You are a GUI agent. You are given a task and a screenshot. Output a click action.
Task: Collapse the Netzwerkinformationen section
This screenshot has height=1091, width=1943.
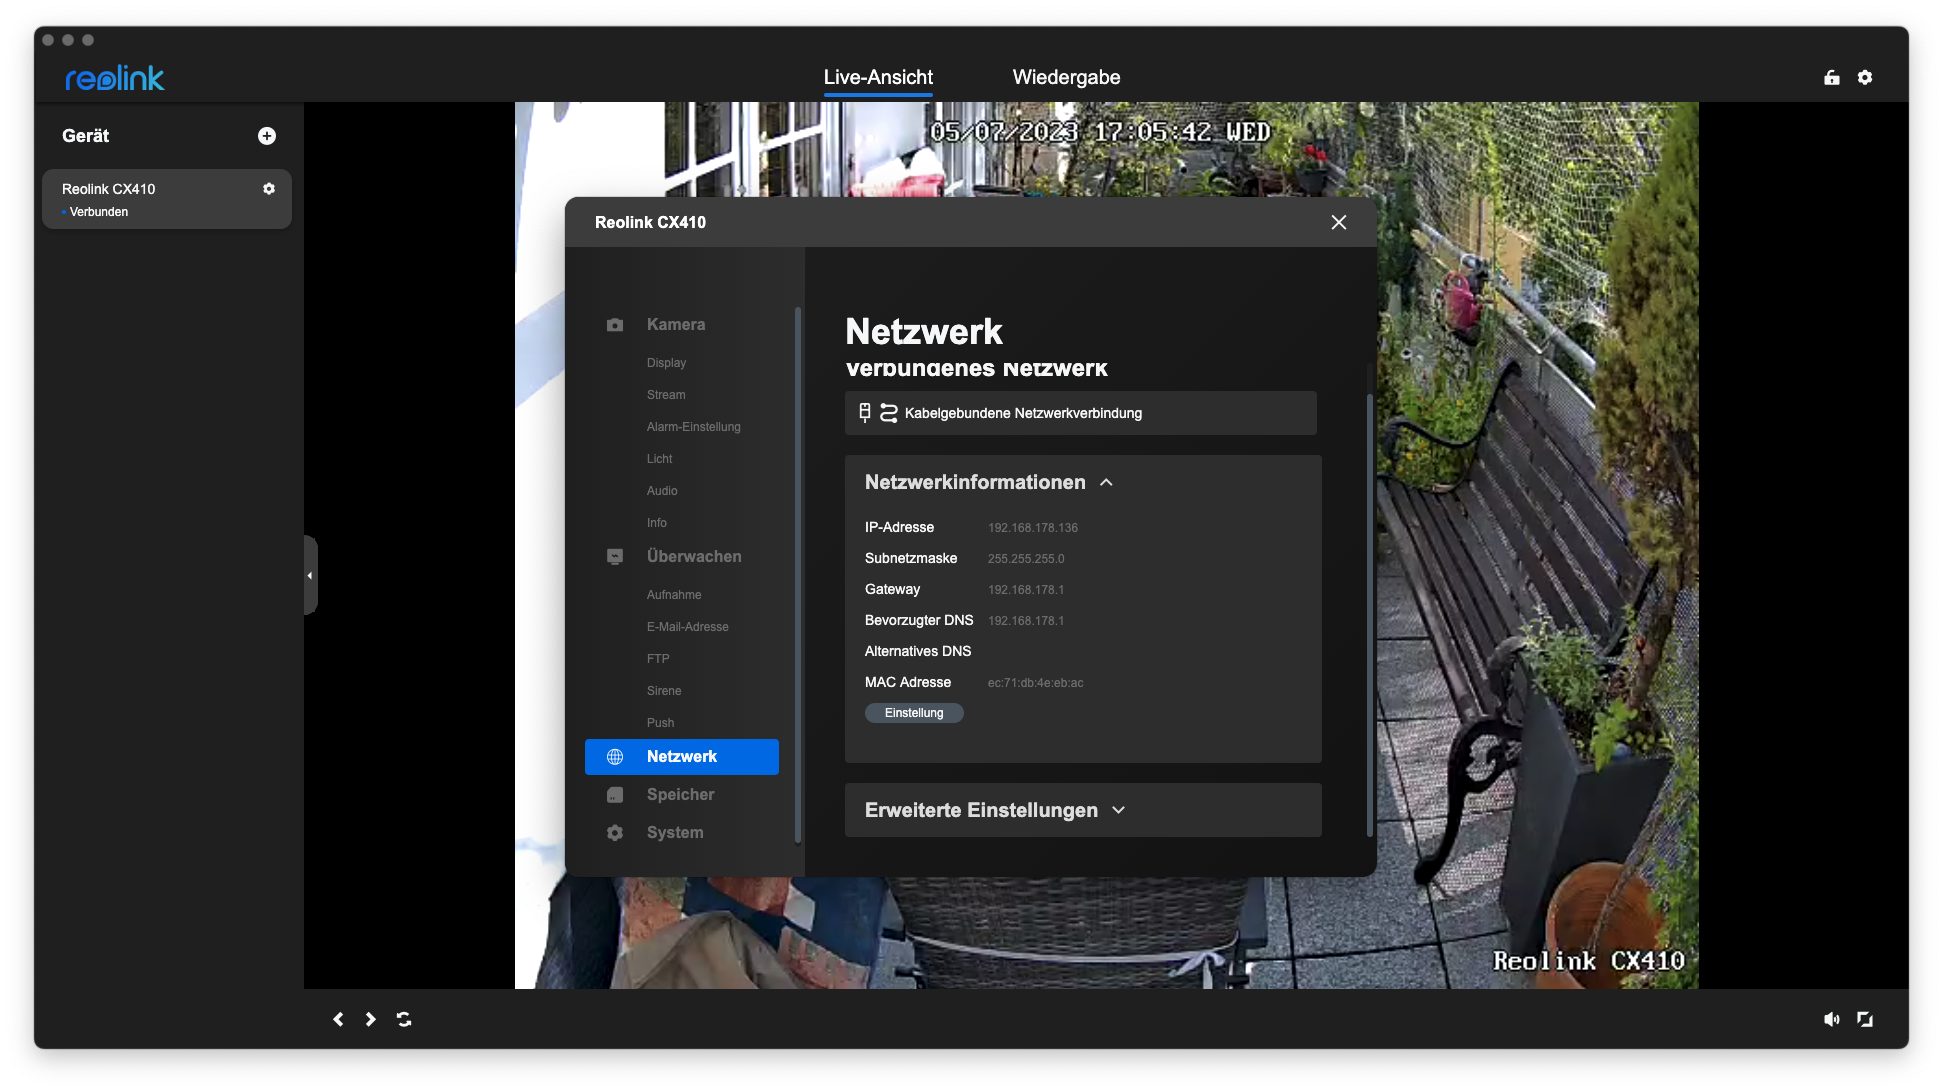tap(1106, 483)
